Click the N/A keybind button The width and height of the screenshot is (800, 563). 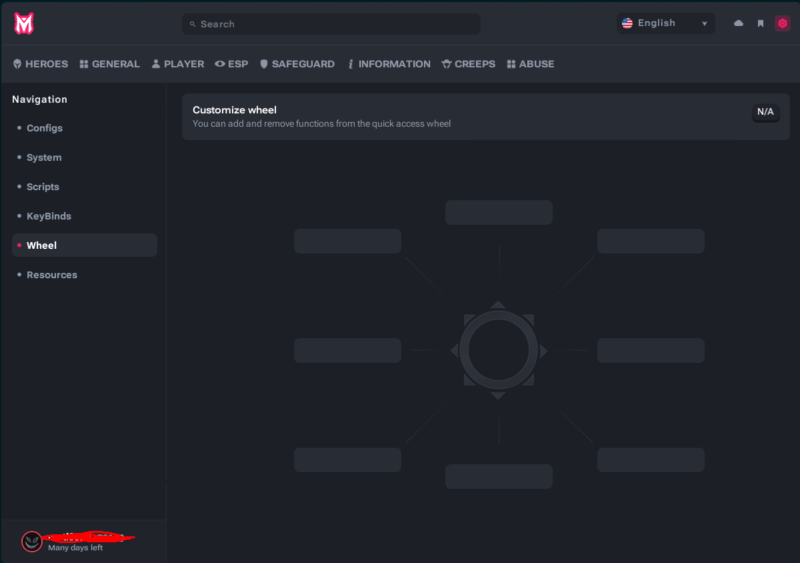[765, 112]
